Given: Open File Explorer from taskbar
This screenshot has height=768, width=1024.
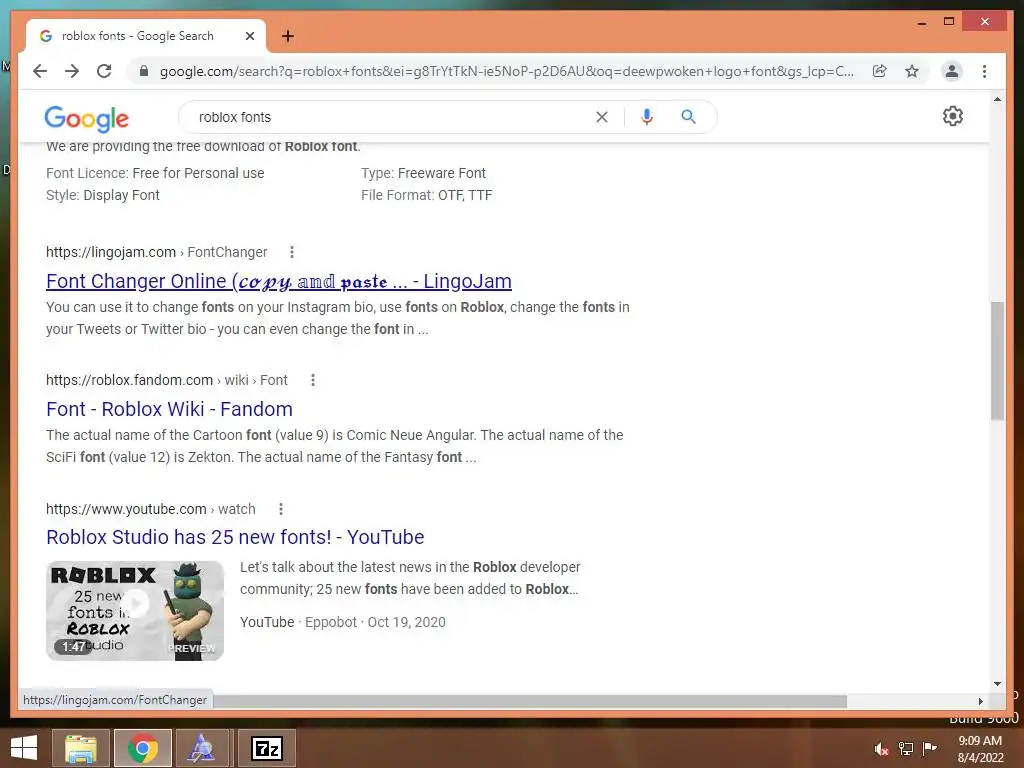Looking at the screenshot, I should pos(80,748).
